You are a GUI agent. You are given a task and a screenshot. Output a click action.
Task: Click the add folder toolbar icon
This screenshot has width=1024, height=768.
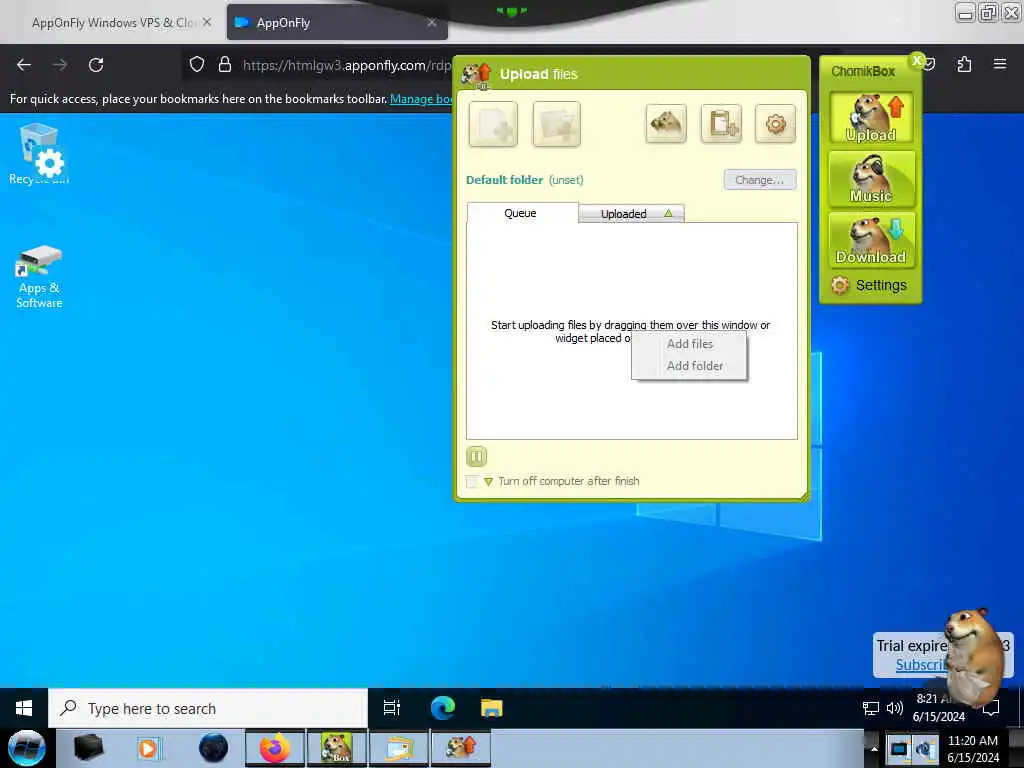tap(556, 123)
